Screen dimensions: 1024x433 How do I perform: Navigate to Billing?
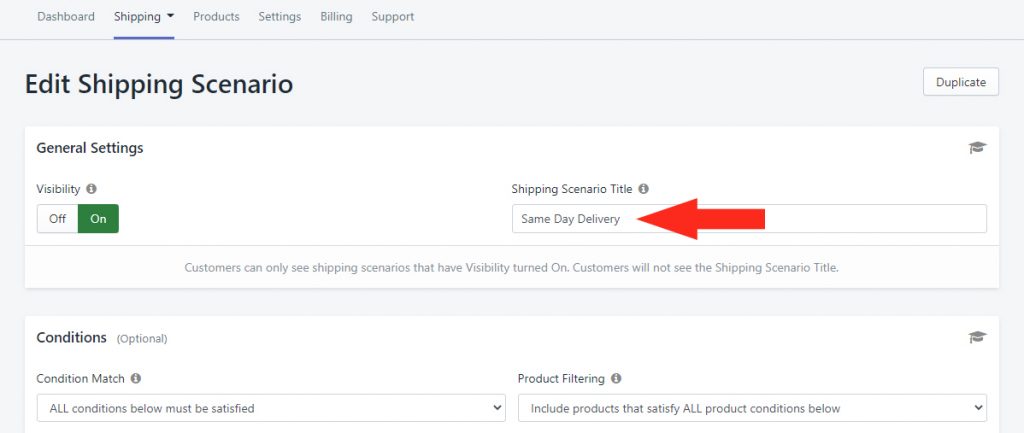click(336, 16)
